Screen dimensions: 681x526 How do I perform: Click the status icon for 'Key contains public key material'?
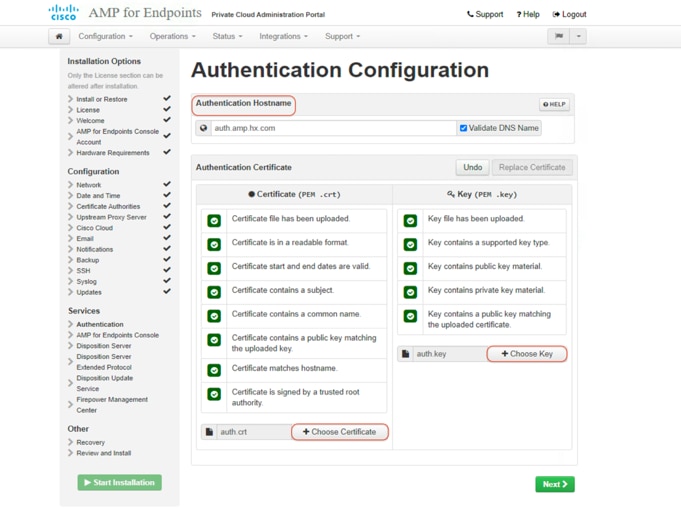(410, 268)
